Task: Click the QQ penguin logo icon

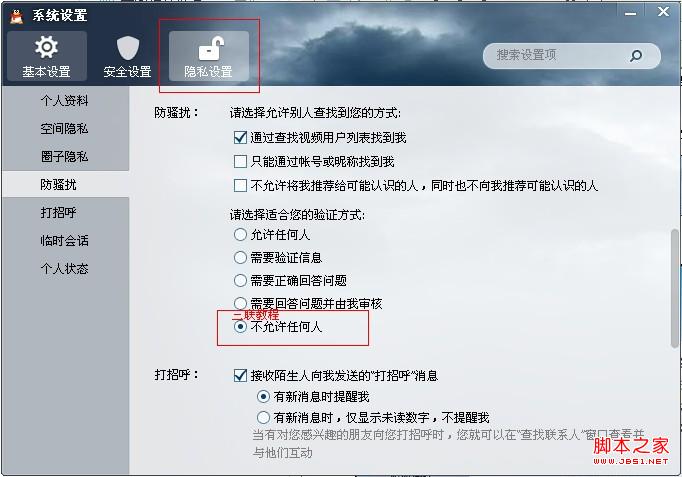Action: [x=17, y=17]
